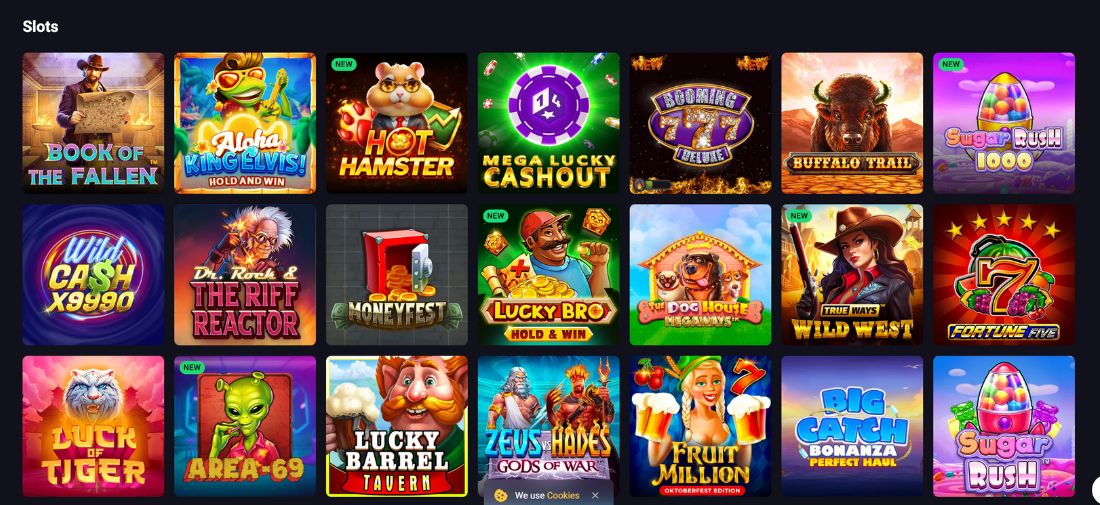This screenshot has width=1100, height=505.
Task: Open The Dog House Megaways
Action: click(700, 275)
